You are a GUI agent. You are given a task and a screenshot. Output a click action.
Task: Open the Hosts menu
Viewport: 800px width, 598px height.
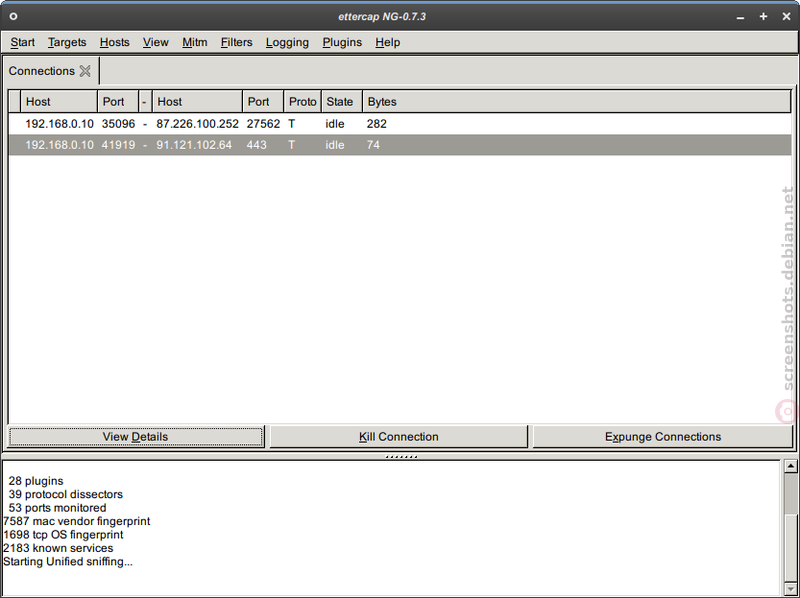click(114, 42)
